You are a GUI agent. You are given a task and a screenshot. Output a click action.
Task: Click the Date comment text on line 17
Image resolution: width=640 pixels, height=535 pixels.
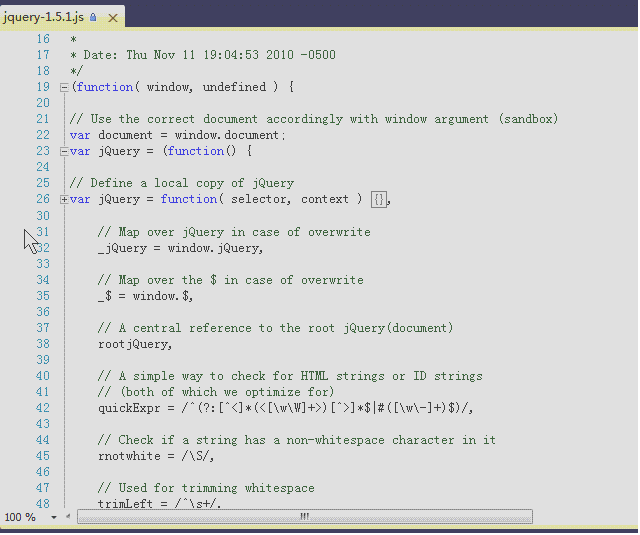[x=203, y=55]
